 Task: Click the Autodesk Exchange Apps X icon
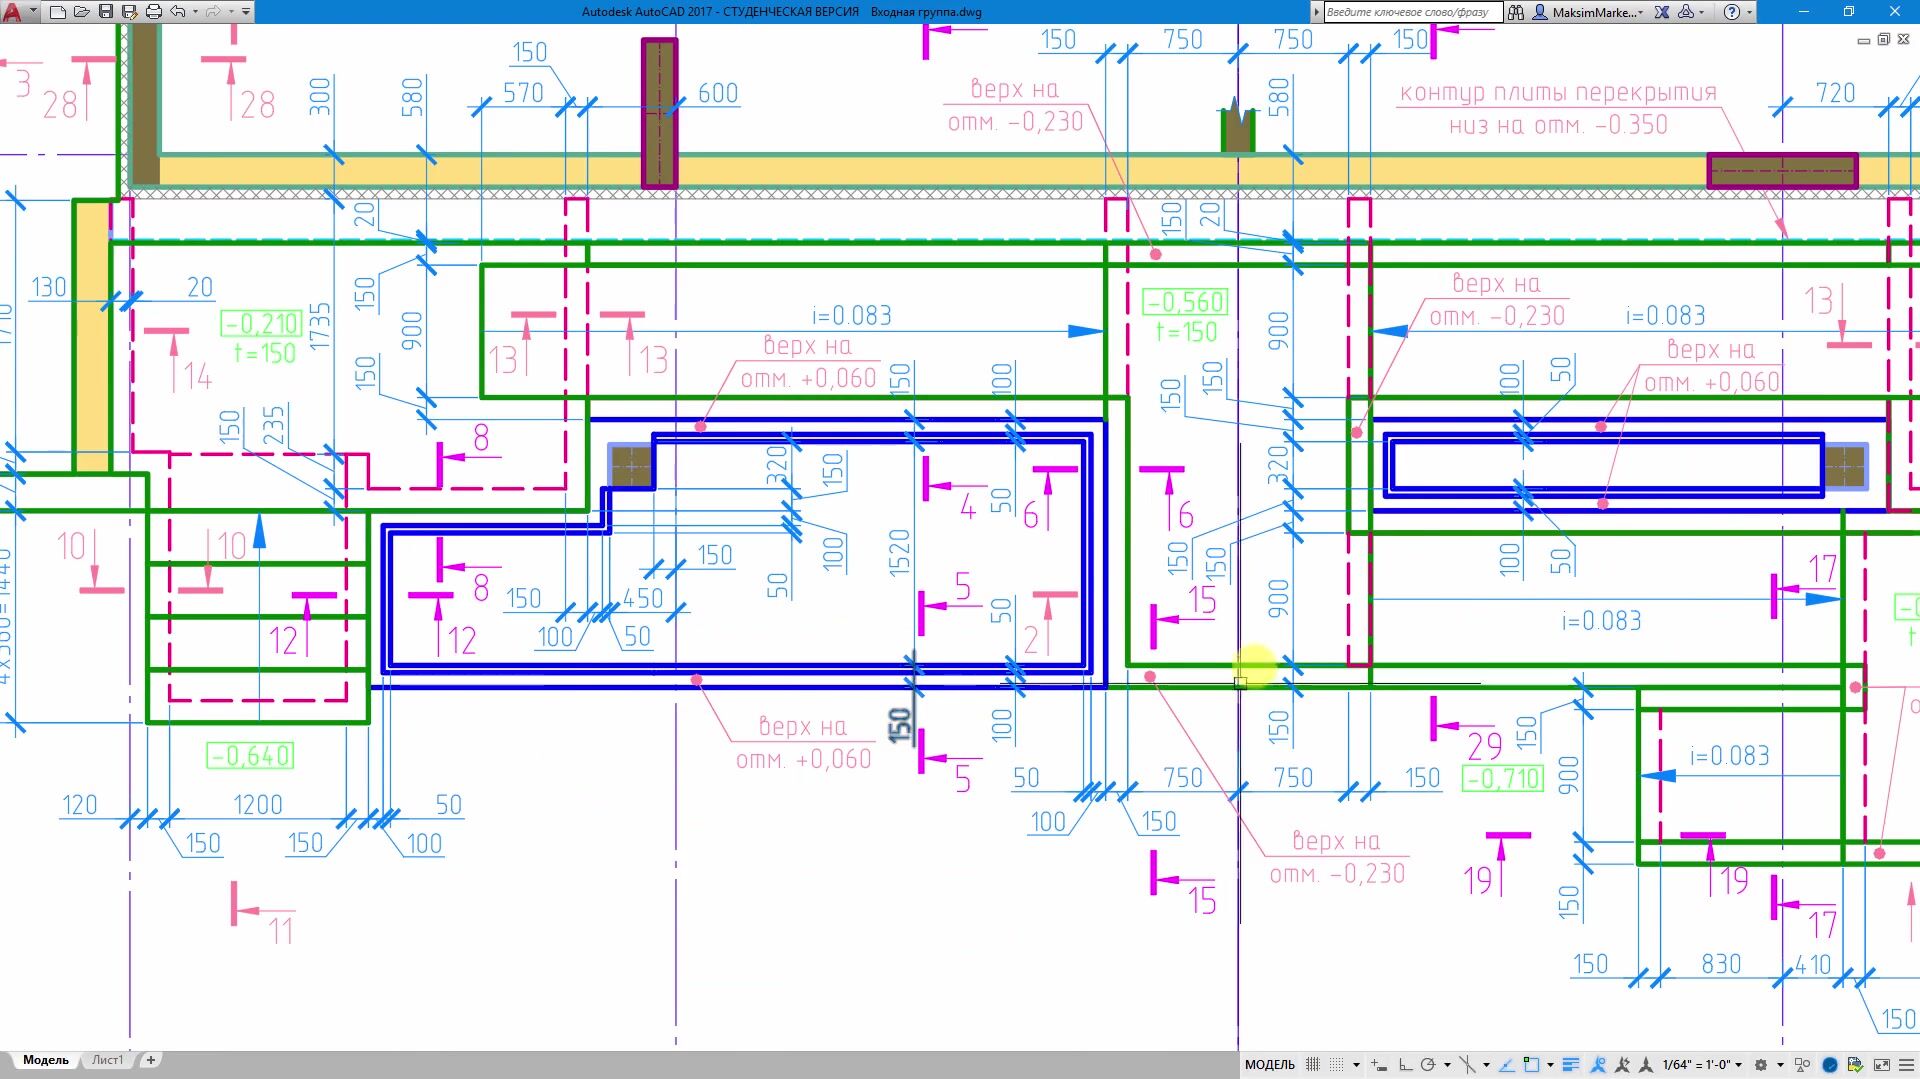click(x=1662, y=12)
